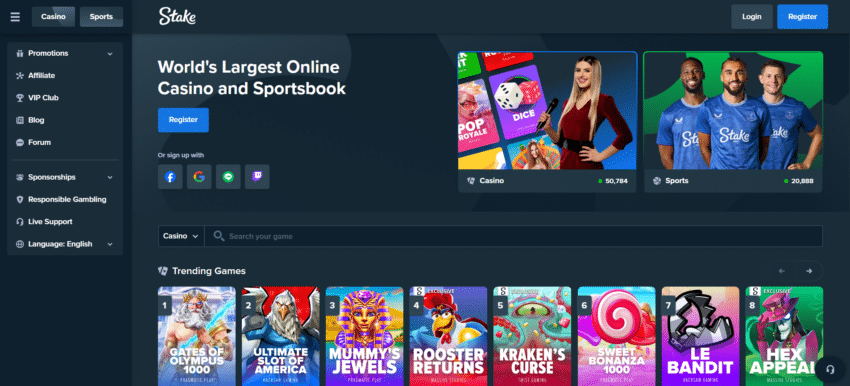
Task: Open Hex Appeal game
Action: [x=784, y=336]
